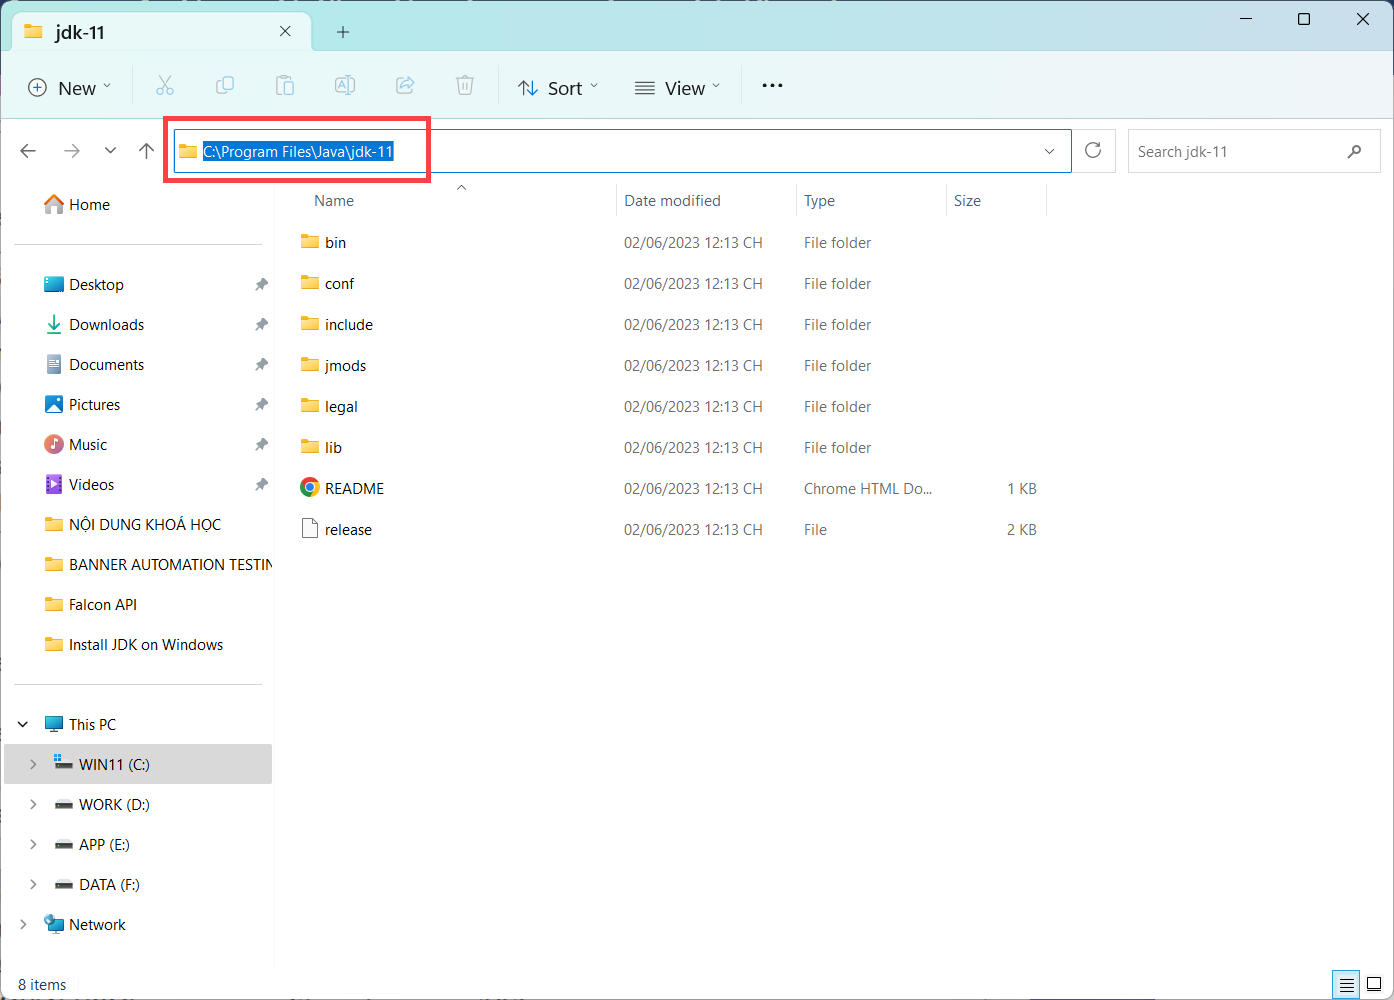Select the bin folder
1394x1000 pixels.
(x=335, y=243)
